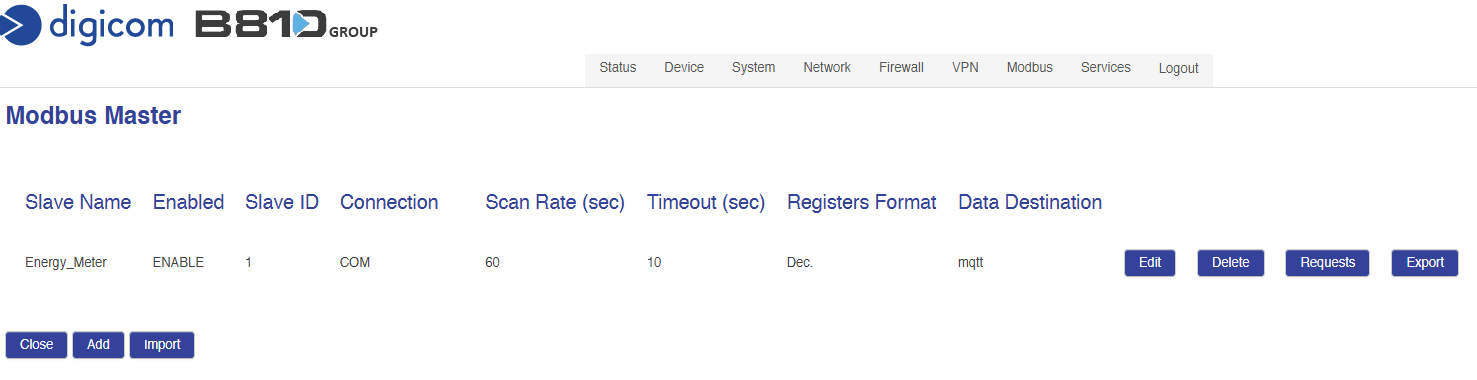Open the Modbus menu
Viewport: 1477px width, 380px height.
[1029, 68]
